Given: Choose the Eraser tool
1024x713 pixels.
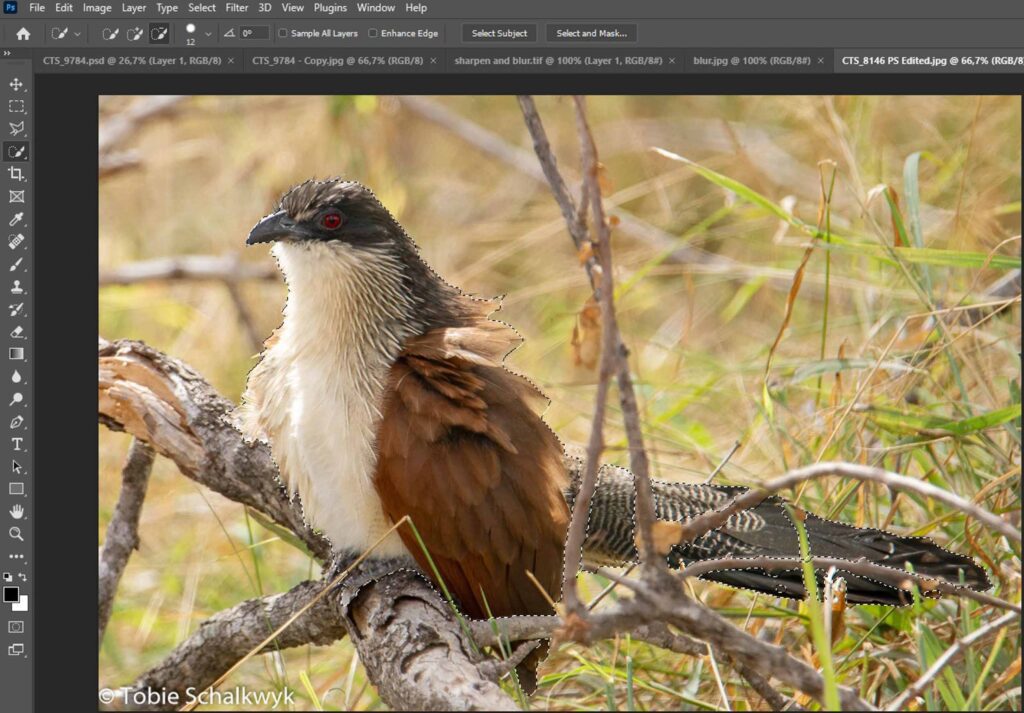Looking at the screenshot, I should pyautogui.click(x=16, y=332).
